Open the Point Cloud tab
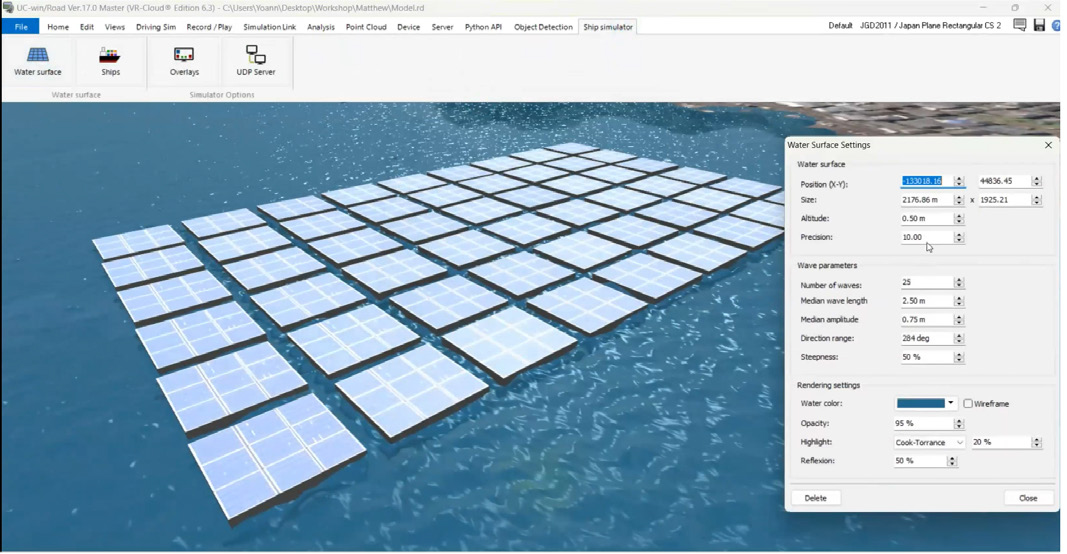Image resolution: width=1067 pixels, height=554 pixels. coord(366,27)
